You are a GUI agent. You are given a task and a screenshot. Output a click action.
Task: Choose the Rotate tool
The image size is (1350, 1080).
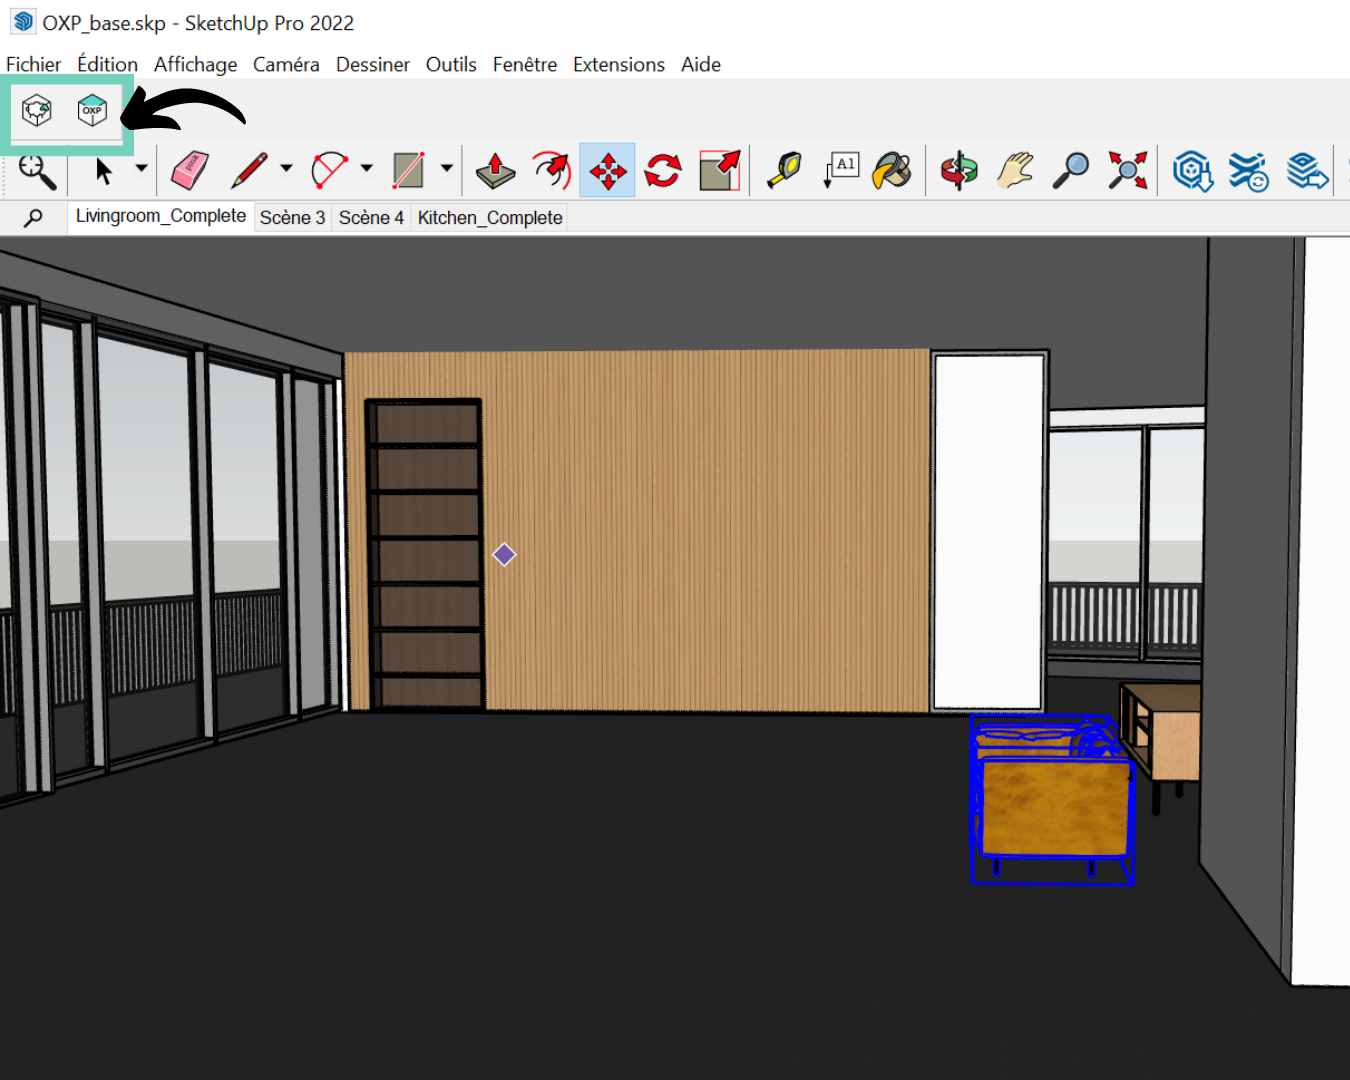663,170
